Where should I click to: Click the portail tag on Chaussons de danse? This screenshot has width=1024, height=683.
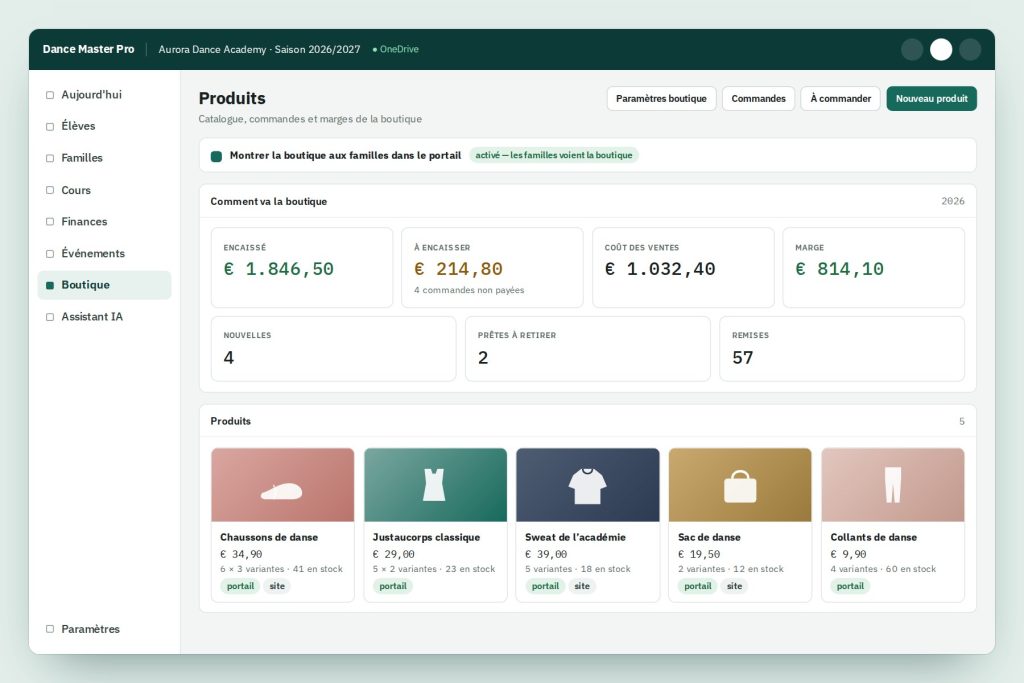click(240, 586)
